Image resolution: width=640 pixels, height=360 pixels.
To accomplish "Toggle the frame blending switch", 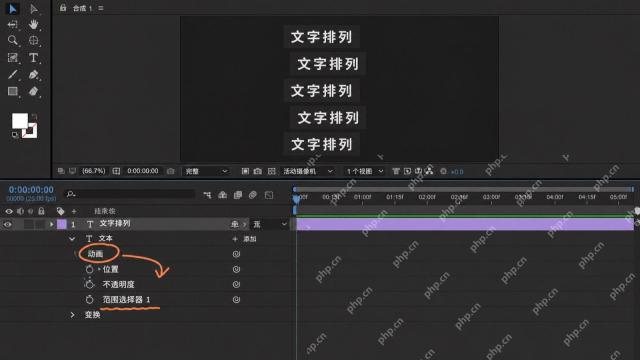I will (238, 195).
